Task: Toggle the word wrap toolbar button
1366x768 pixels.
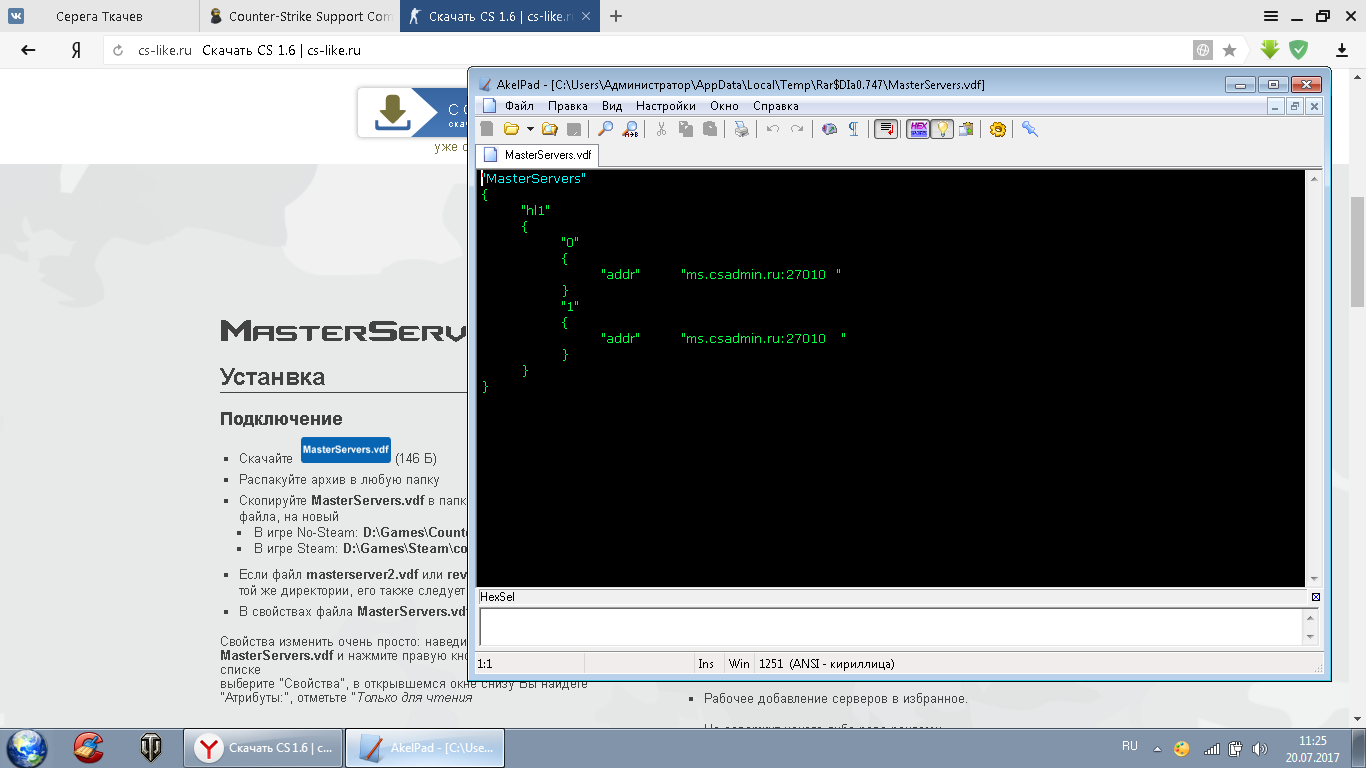Action: (886, 129)
